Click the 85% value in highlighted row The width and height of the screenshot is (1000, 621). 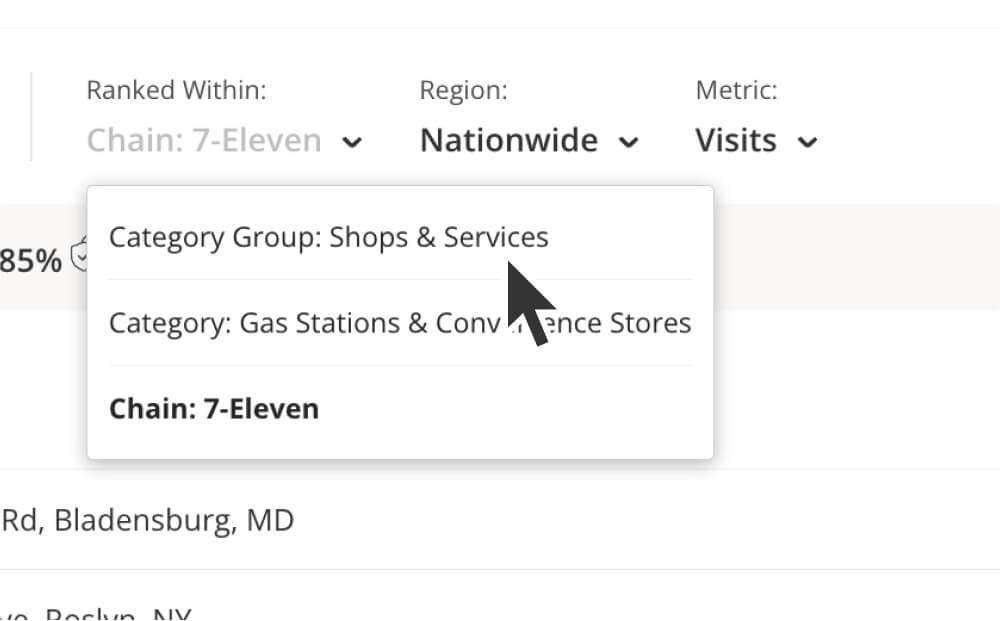click(x=31, y=260)
